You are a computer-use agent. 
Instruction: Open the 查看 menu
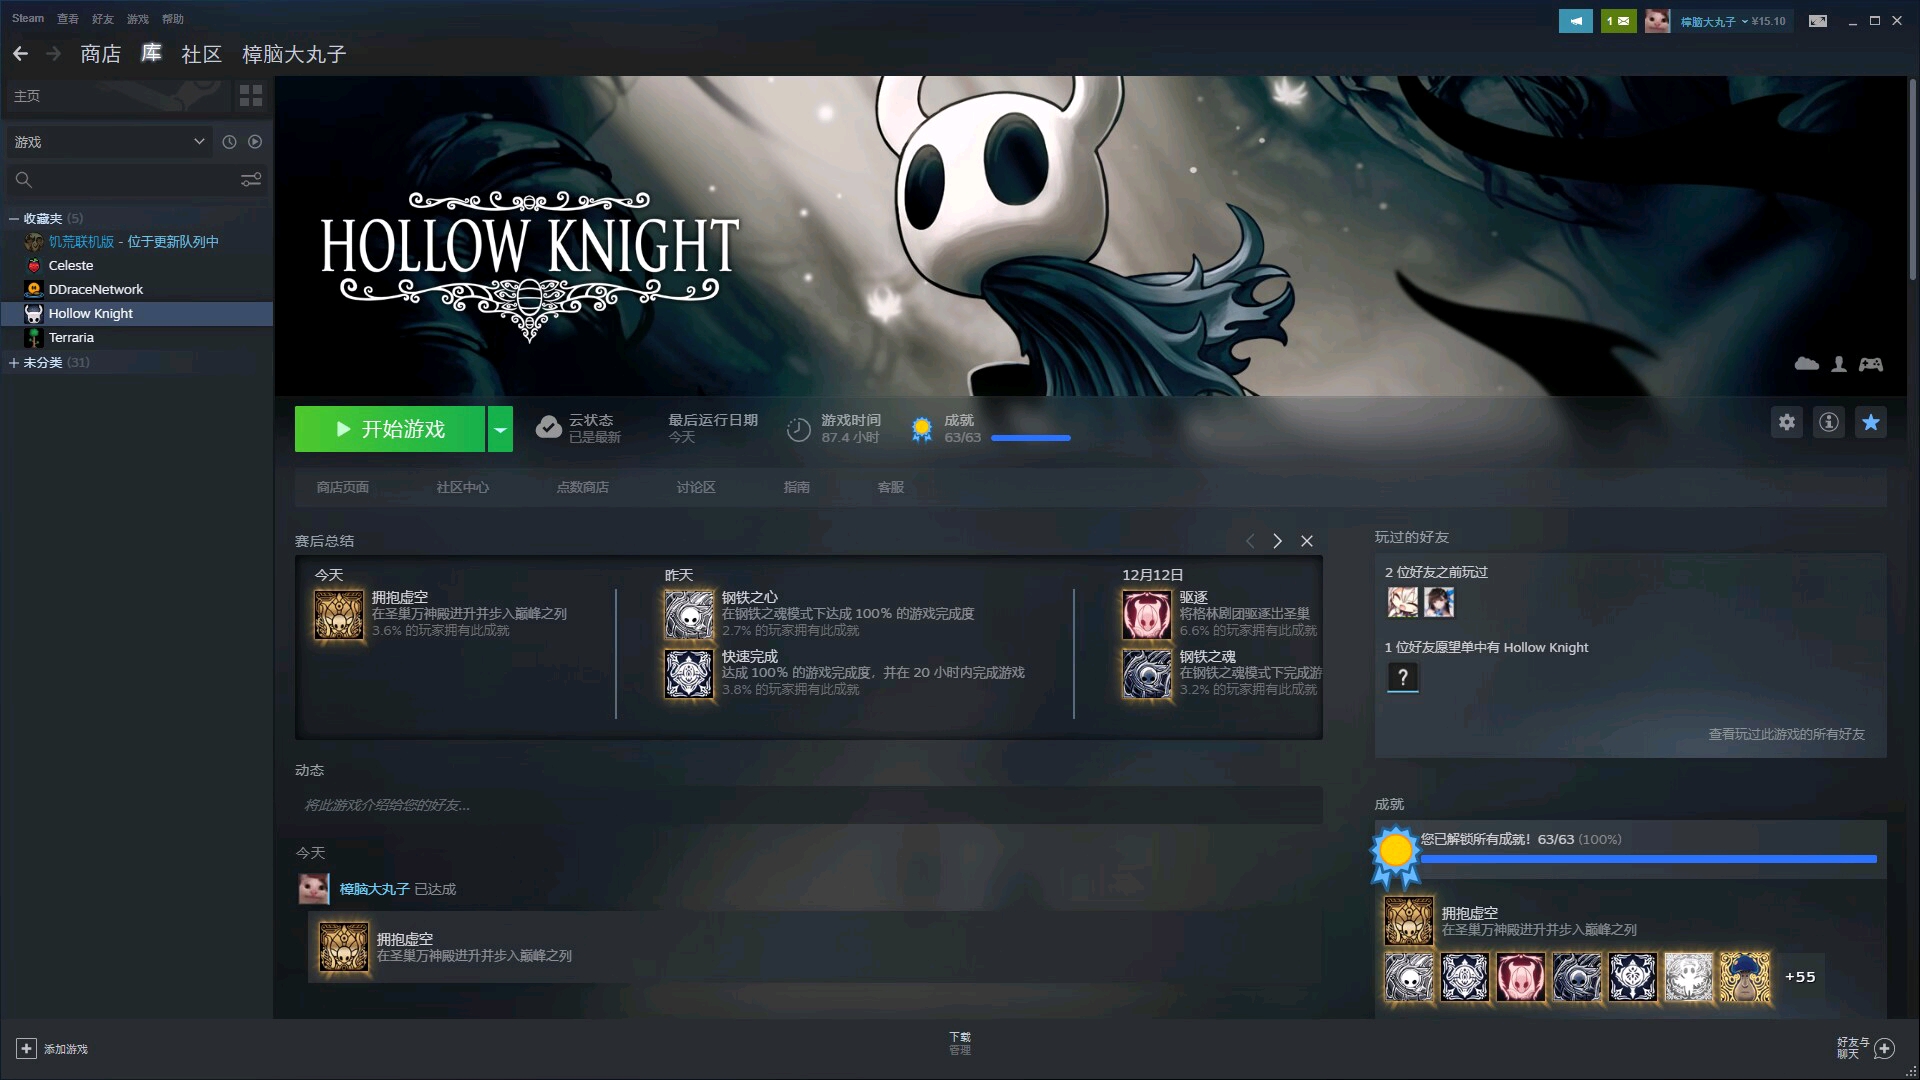tap(68, 18)
